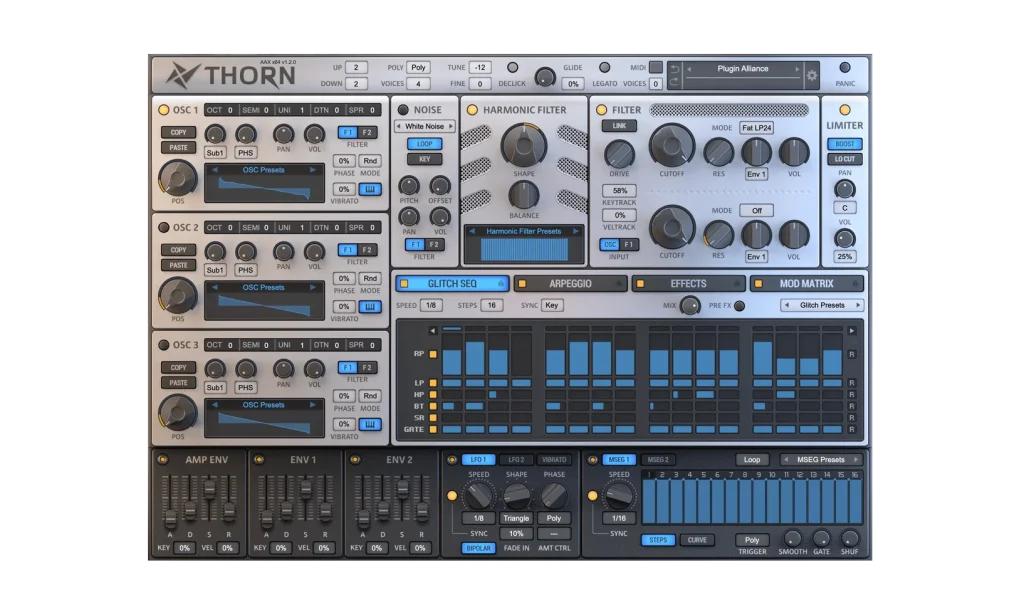Click the AMP ENV settings icon
The width and height of the screenshot is (1024, 612).
(163, 459)
